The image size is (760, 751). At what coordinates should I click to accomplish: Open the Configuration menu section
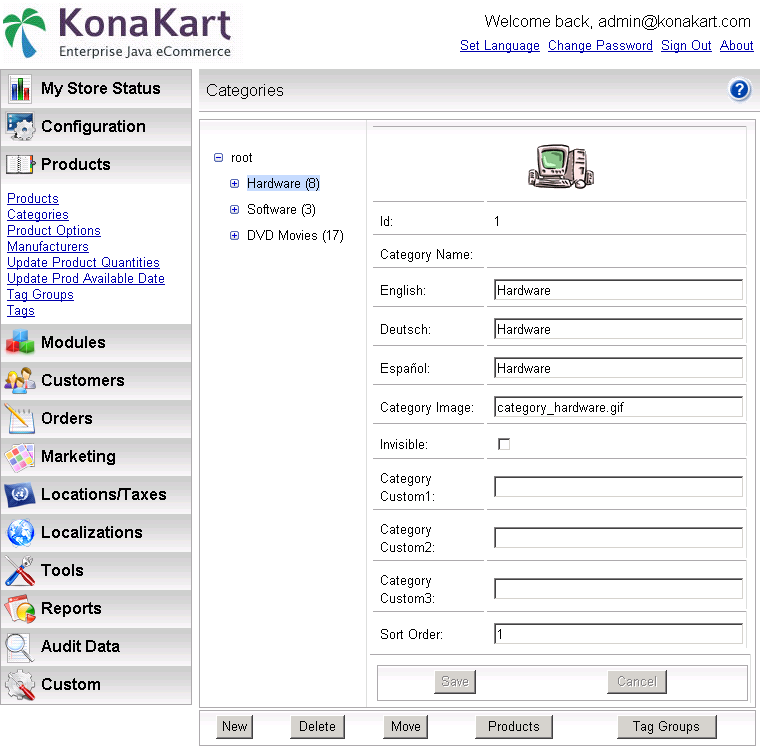click(x=96, y=127)
